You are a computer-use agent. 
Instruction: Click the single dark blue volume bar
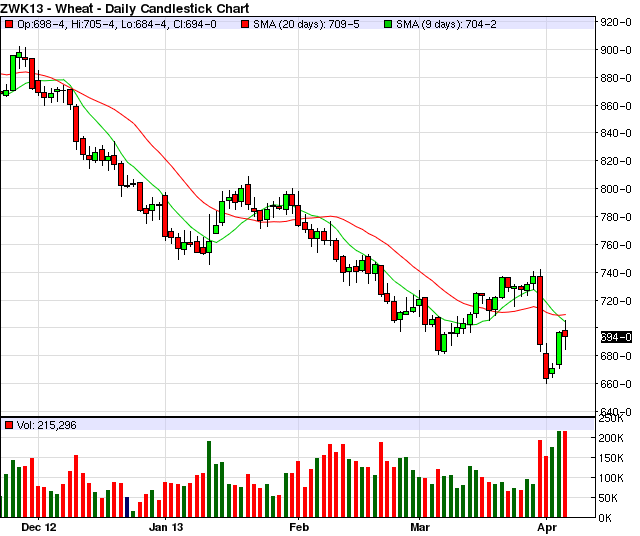tap(127, 507)
